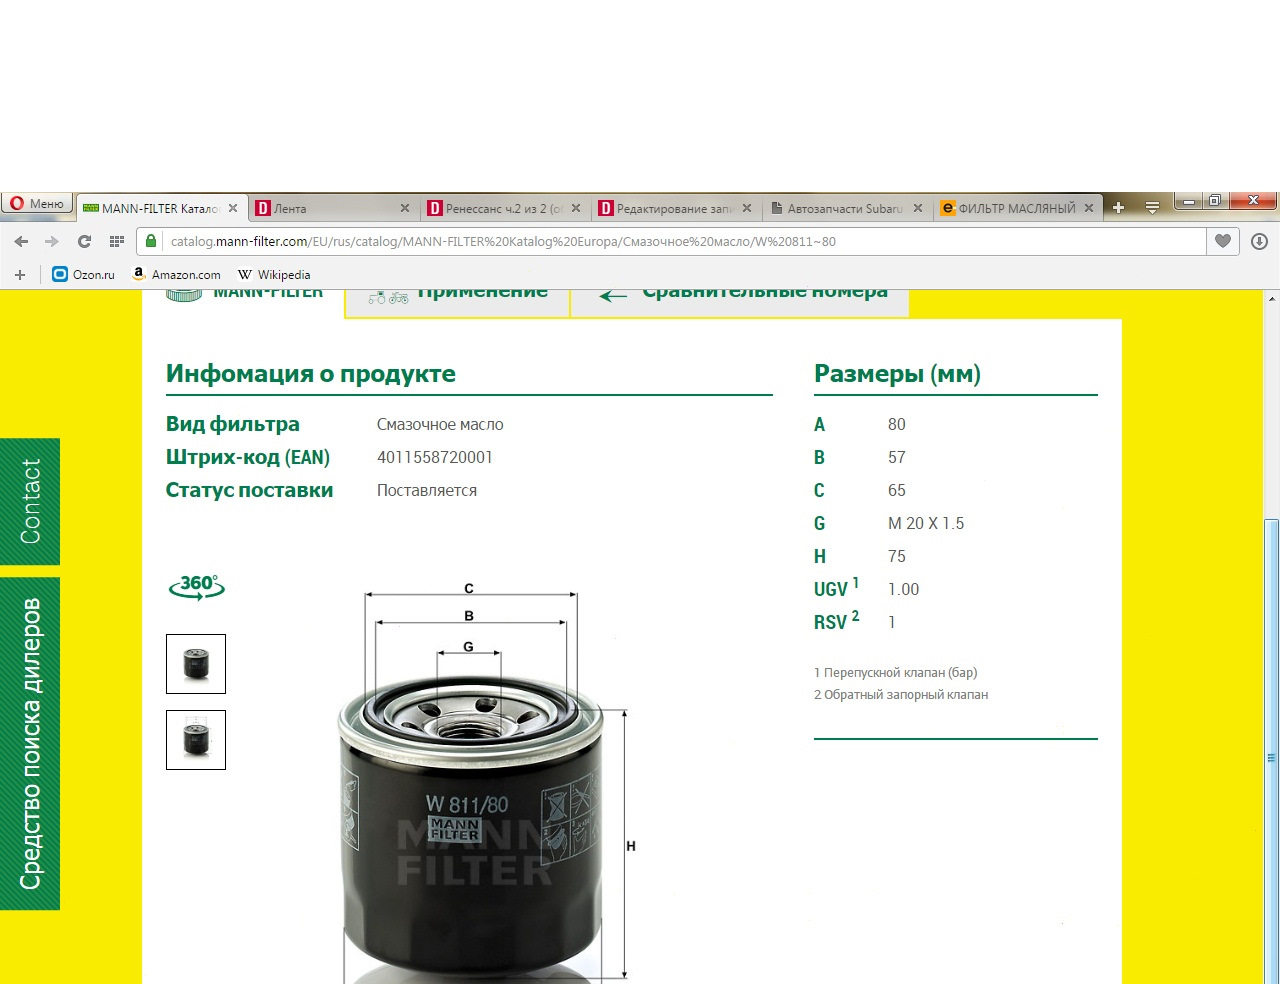Close the Автозапчасти Subaru tab
Image resolution: width=1280 pixels, height=984 pixels.
point(918,208)
